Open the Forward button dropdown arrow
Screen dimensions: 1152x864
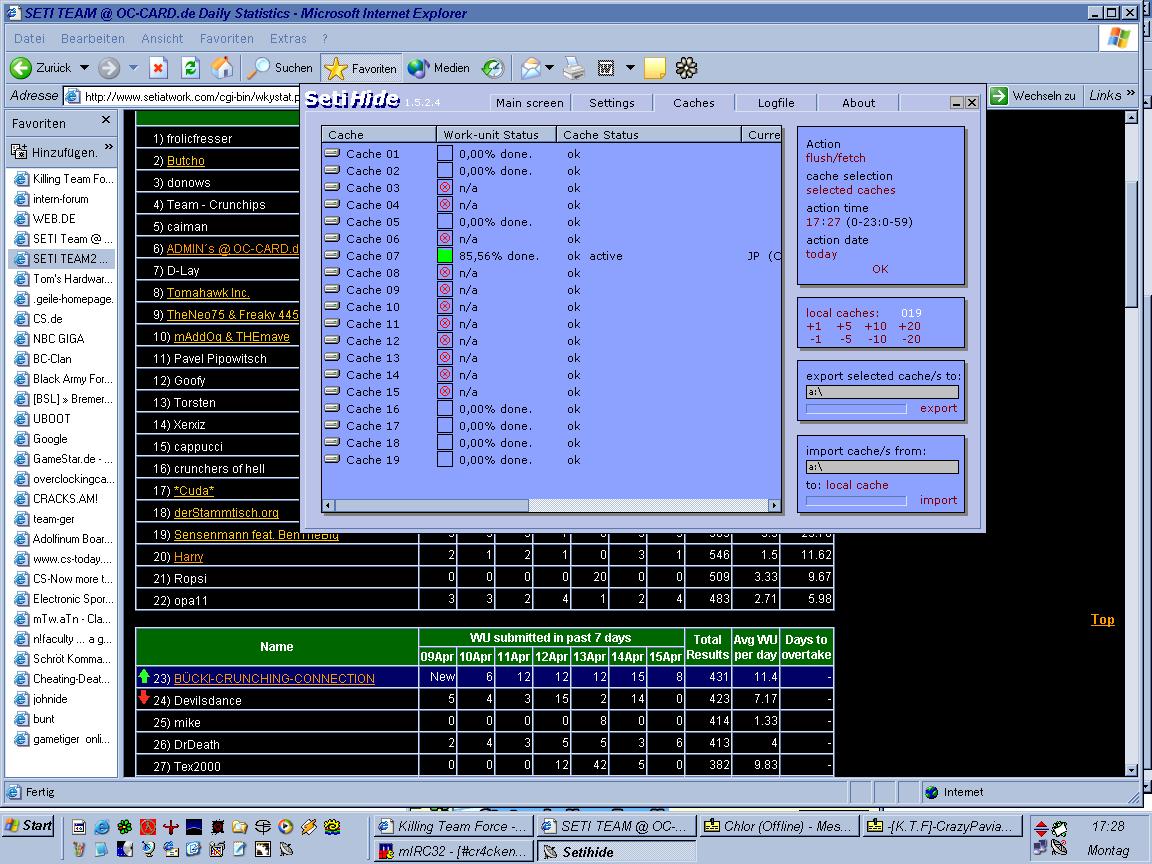click(x=133, y=68)
